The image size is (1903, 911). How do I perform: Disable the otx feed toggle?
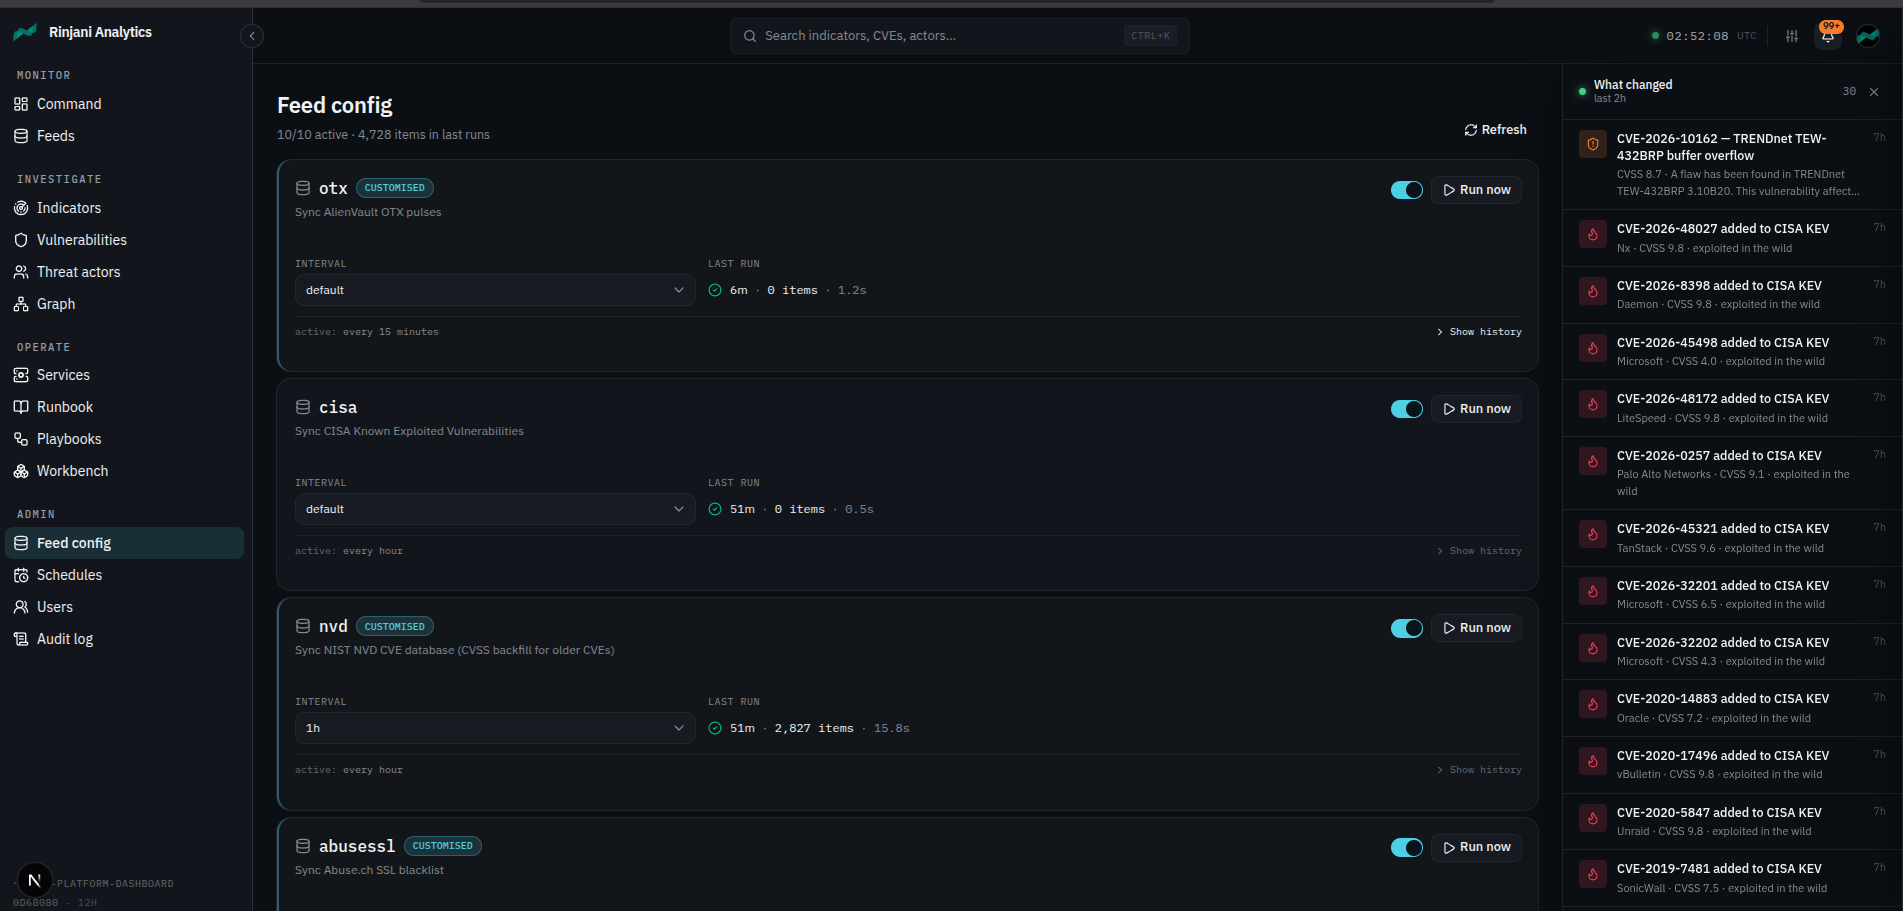(1407, 190)
